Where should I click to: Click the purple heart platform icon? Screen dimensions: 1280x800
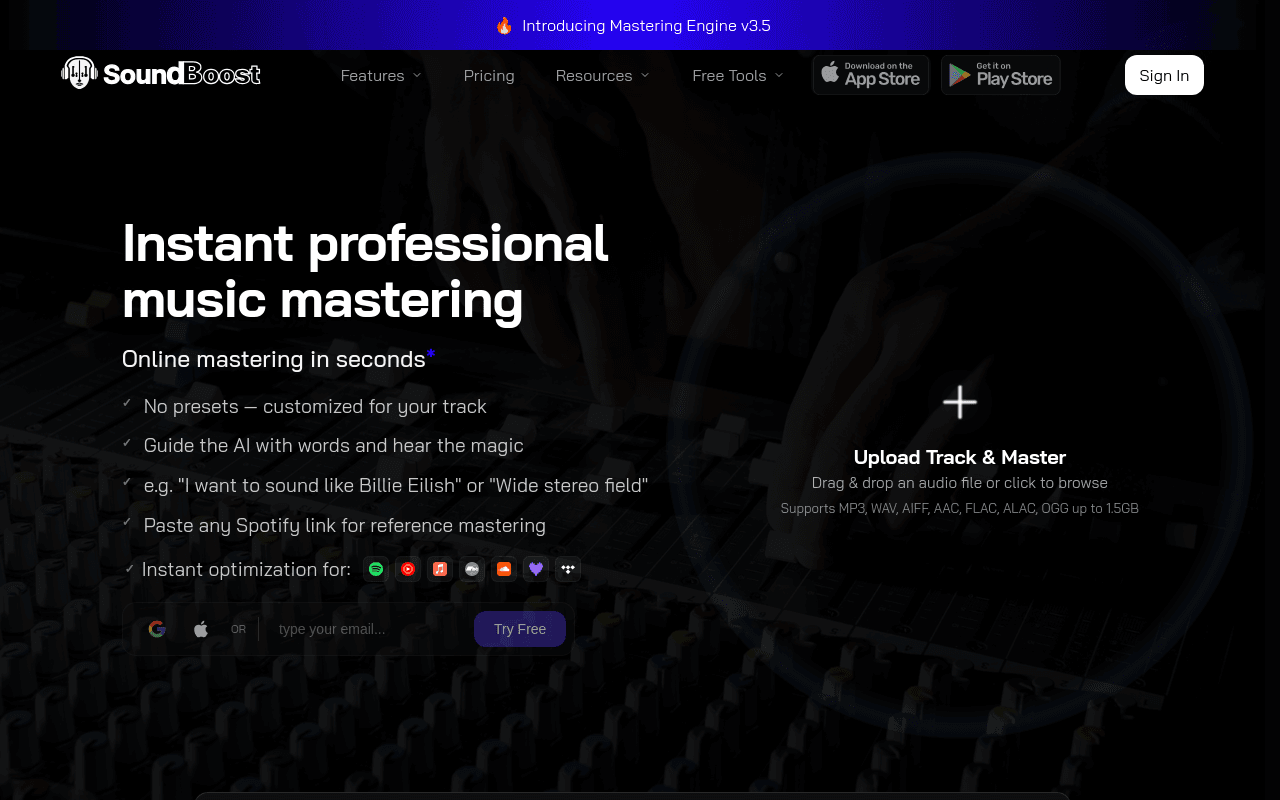tap(536, 569)
